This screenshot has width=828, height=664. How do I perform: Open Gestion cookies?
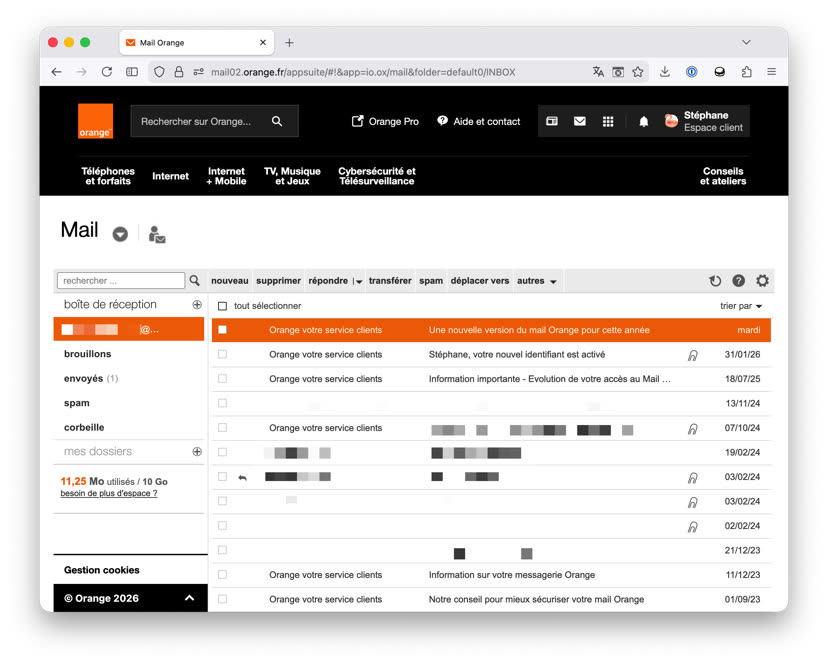coord(102,570)
